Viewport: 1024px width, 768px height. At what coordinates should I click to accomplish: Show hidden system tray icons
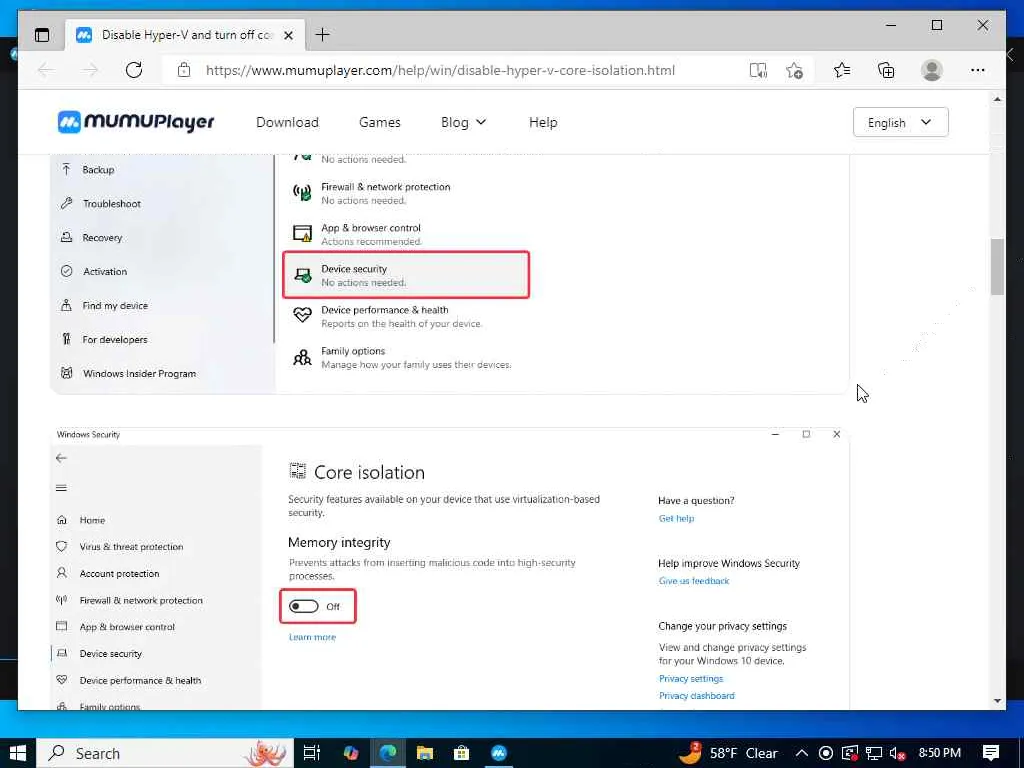[x=803, y=753]
